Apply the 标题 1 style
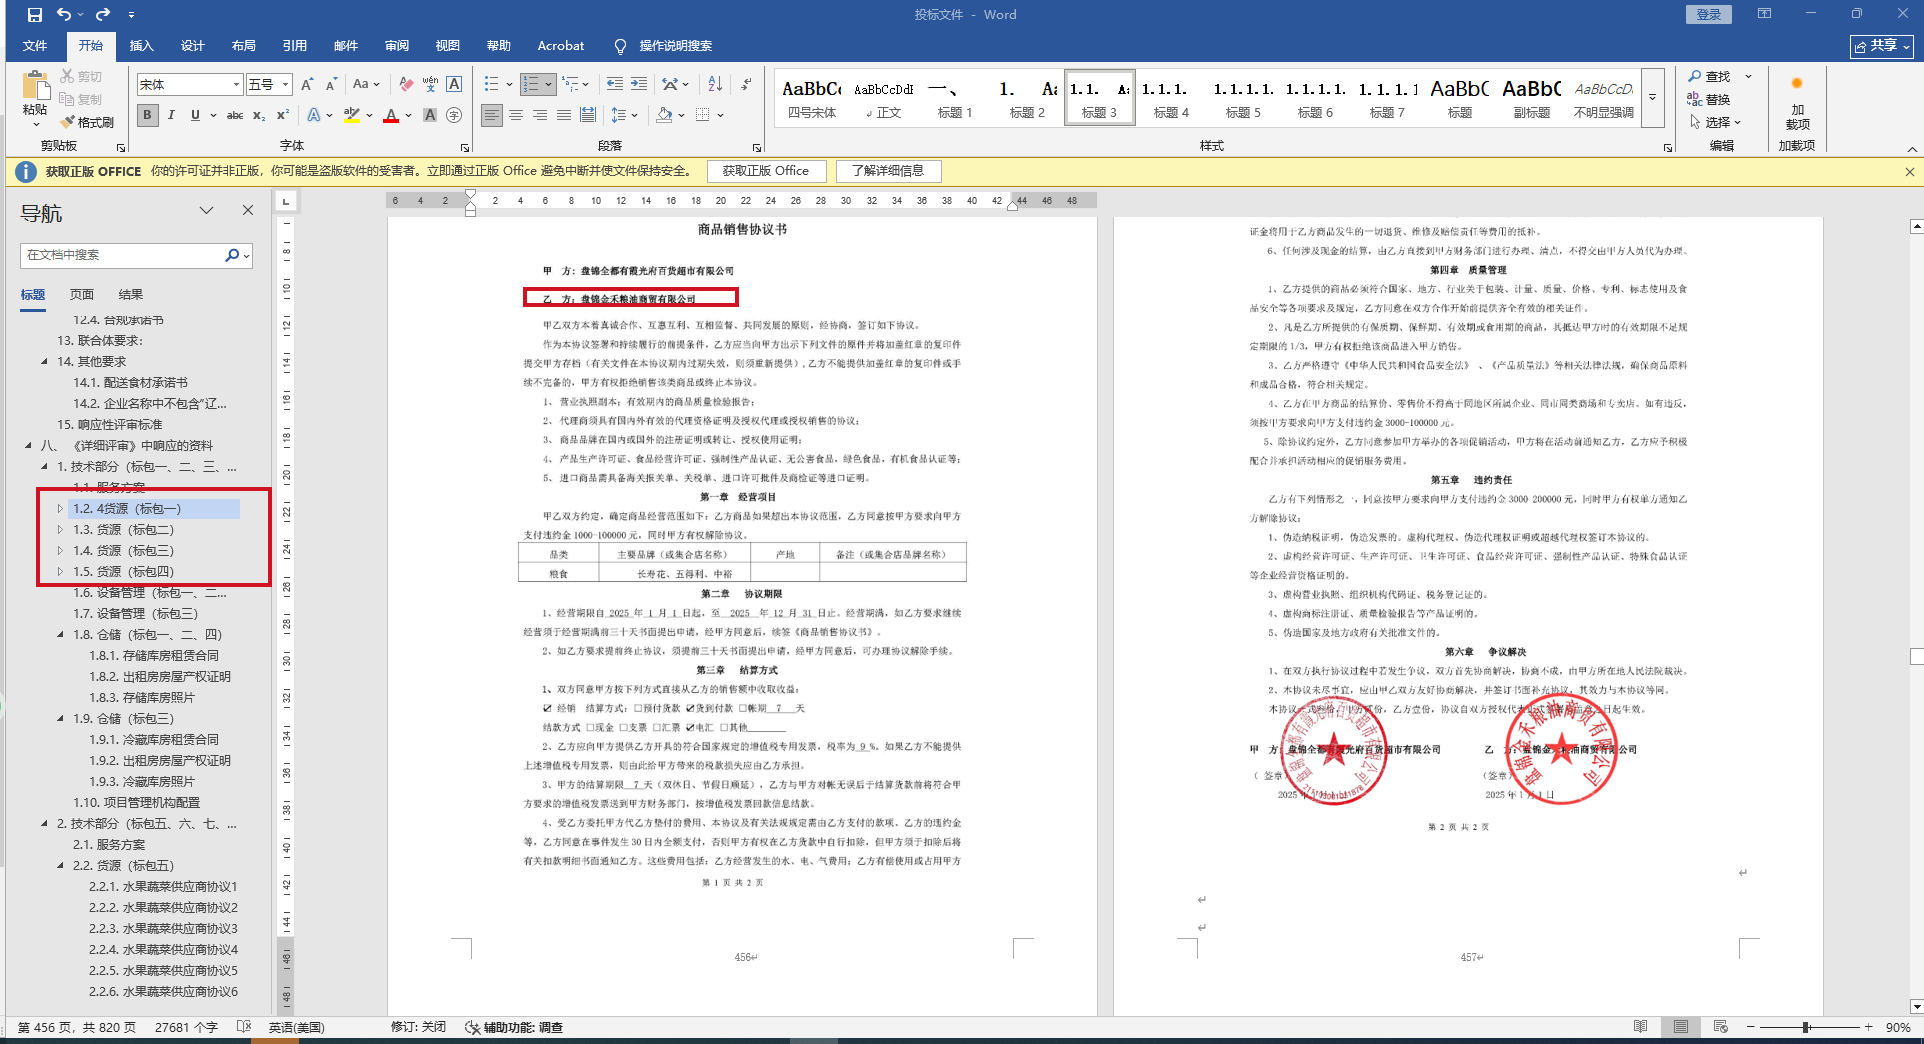Screen dimensions: 1924x1044 pos(955,98)
